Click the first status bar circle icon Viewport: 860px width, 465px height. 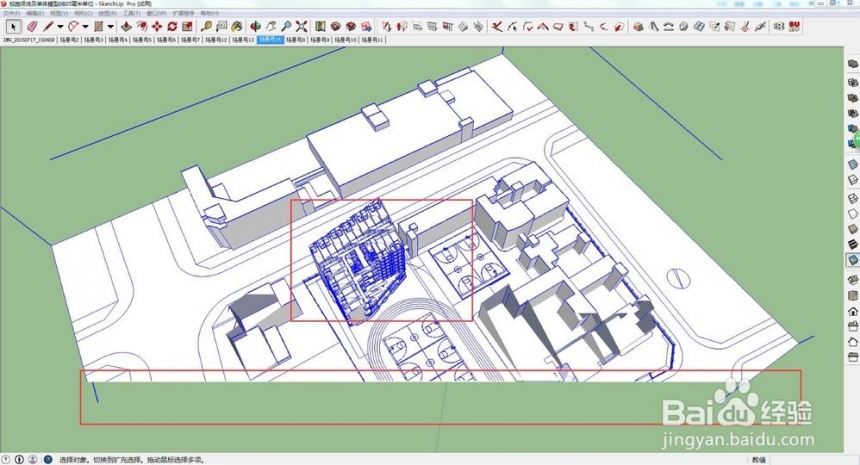point(6,460)
